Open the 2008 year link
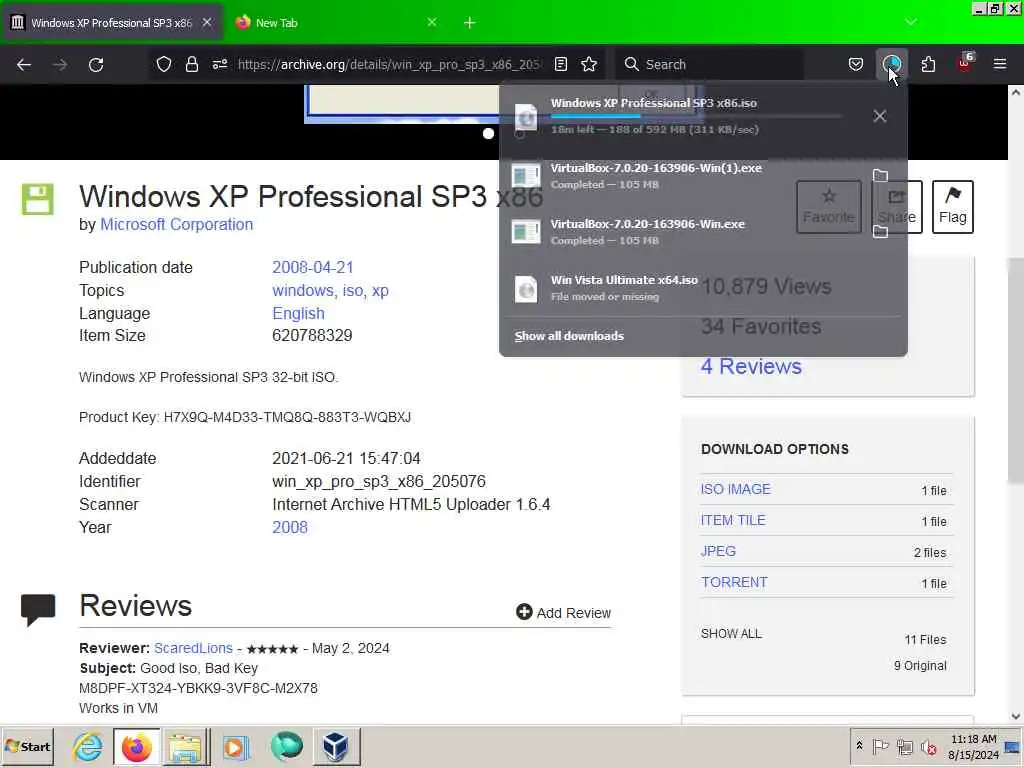1024x768 pixels. point(290,527)
